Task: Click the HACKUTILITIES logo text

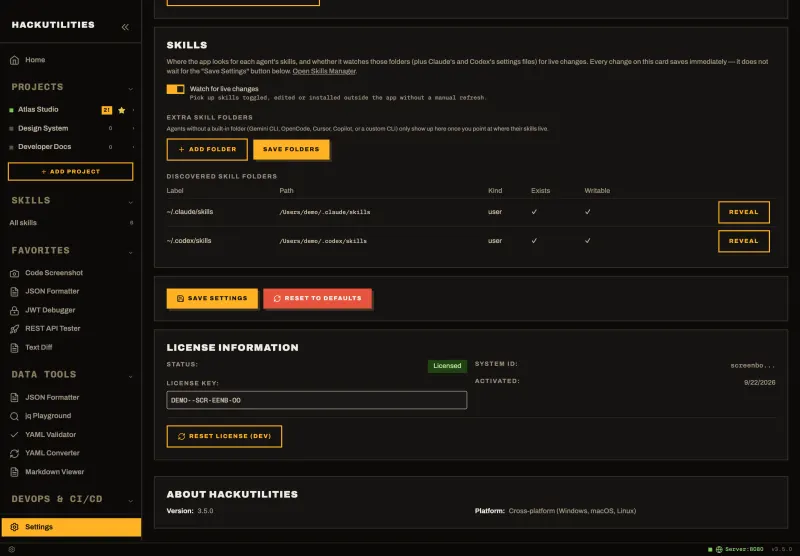Action: tap(53, 25)
